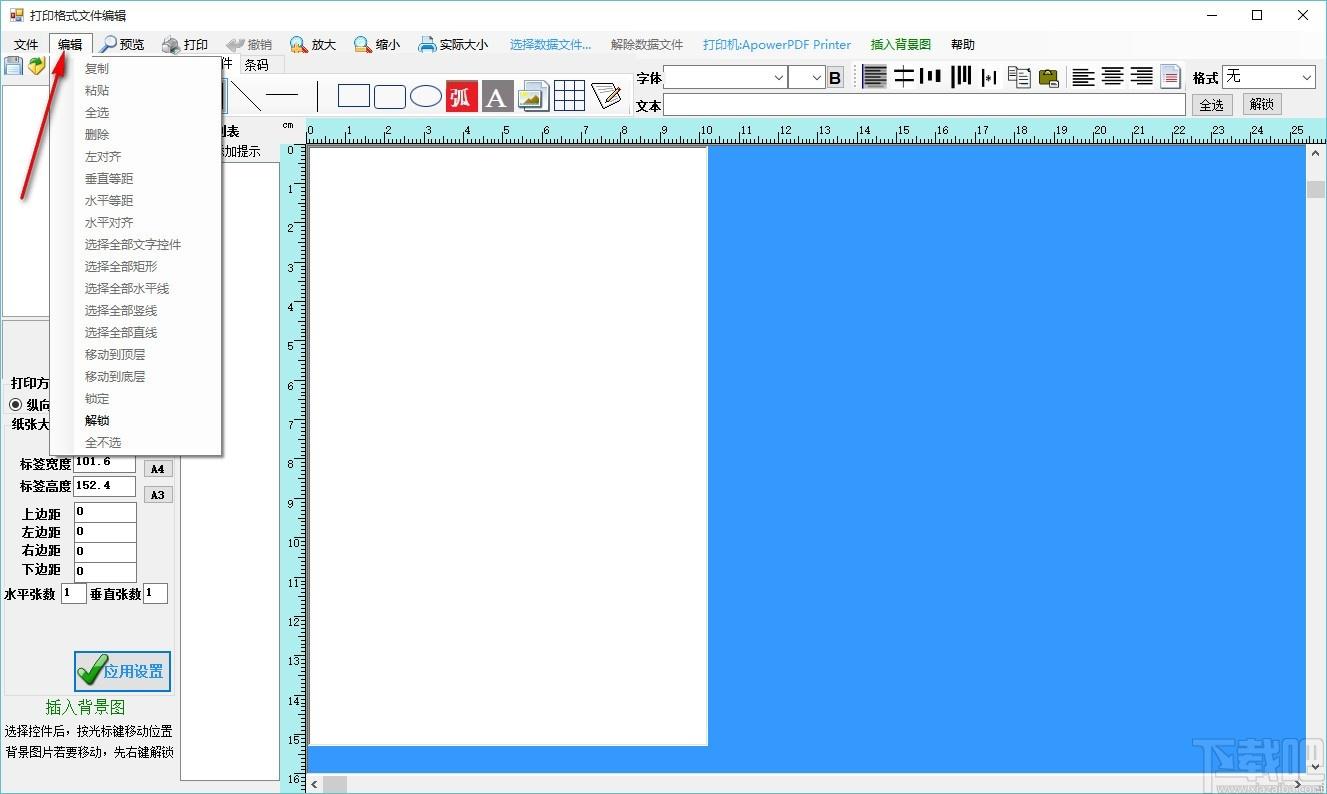Image resolution: width=1327 pixels, height=794 pixels.
Task: Click the vertical scrollbar of canvas
Action: tap(1315, 460)
